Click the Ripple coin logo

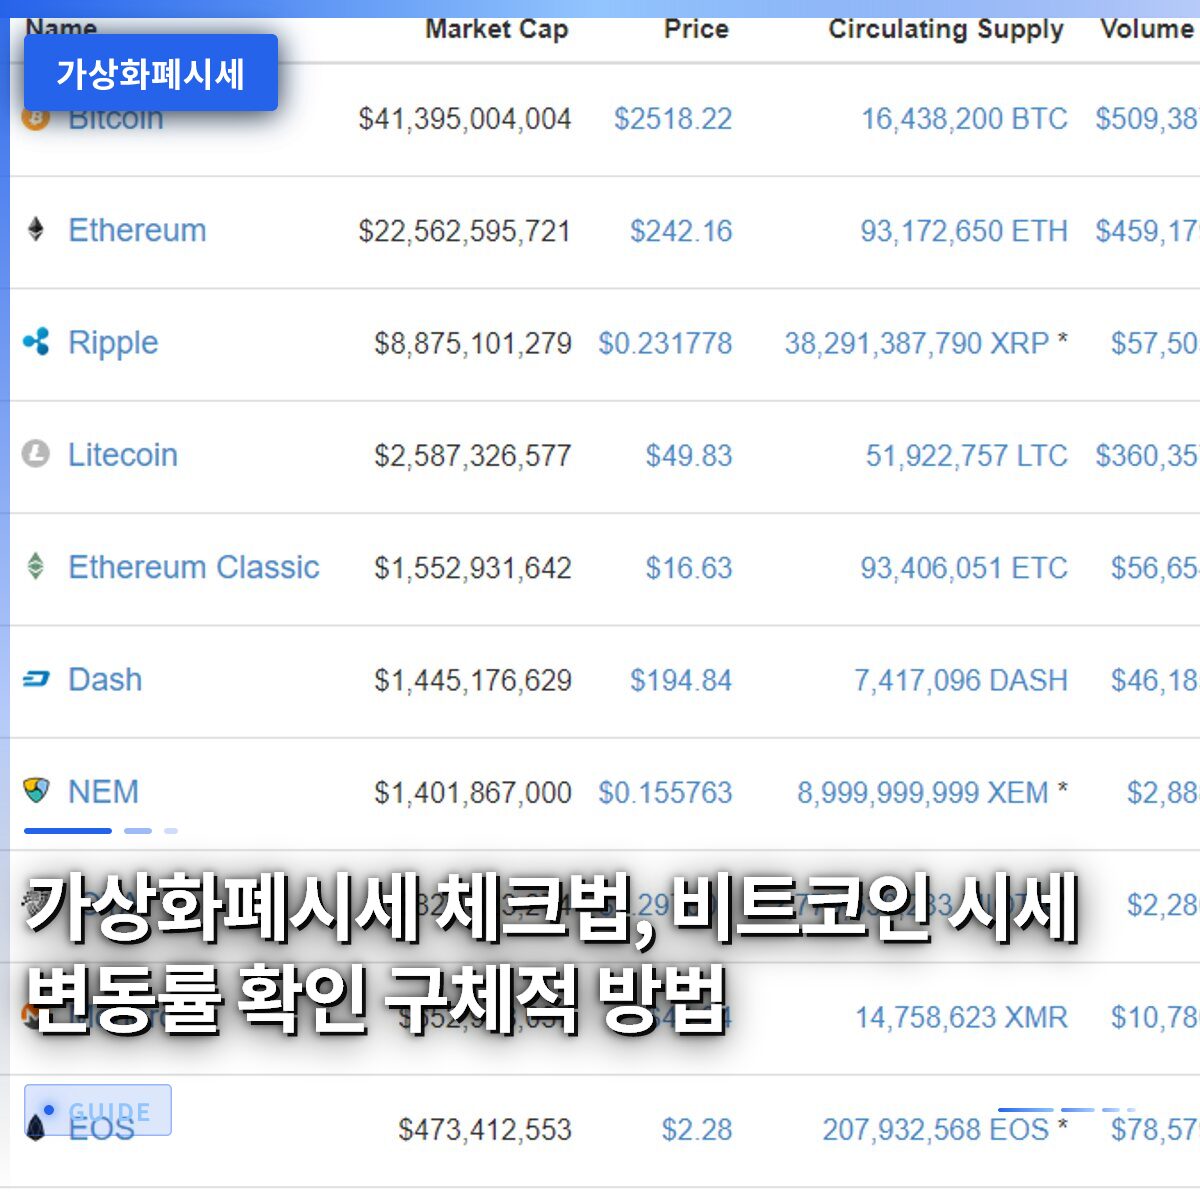click(36, 342)
